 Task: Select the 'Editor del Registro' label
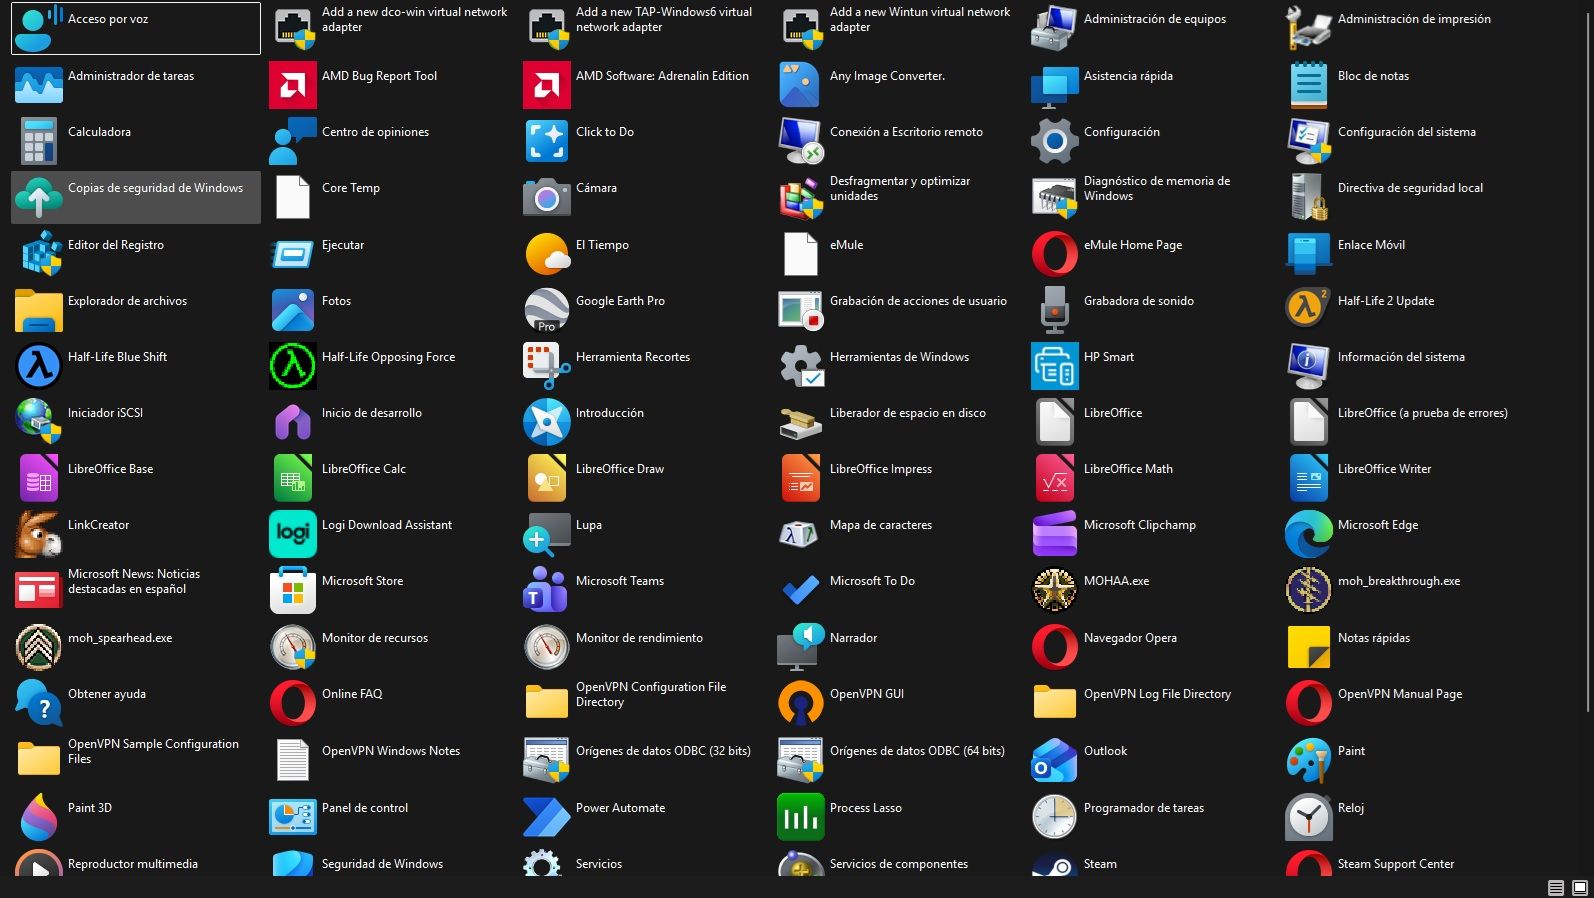tap(116, 245)
